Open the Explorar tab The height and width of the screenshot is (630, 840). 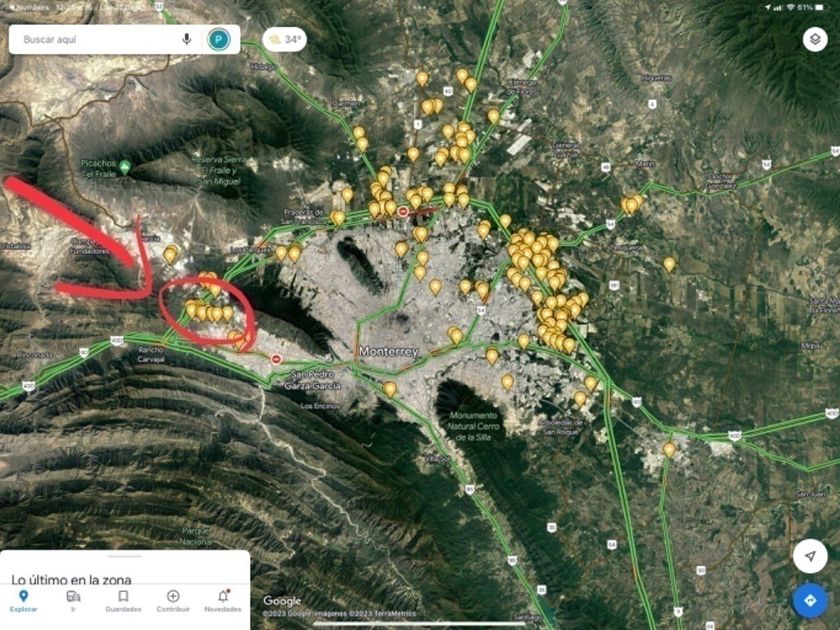24,601
